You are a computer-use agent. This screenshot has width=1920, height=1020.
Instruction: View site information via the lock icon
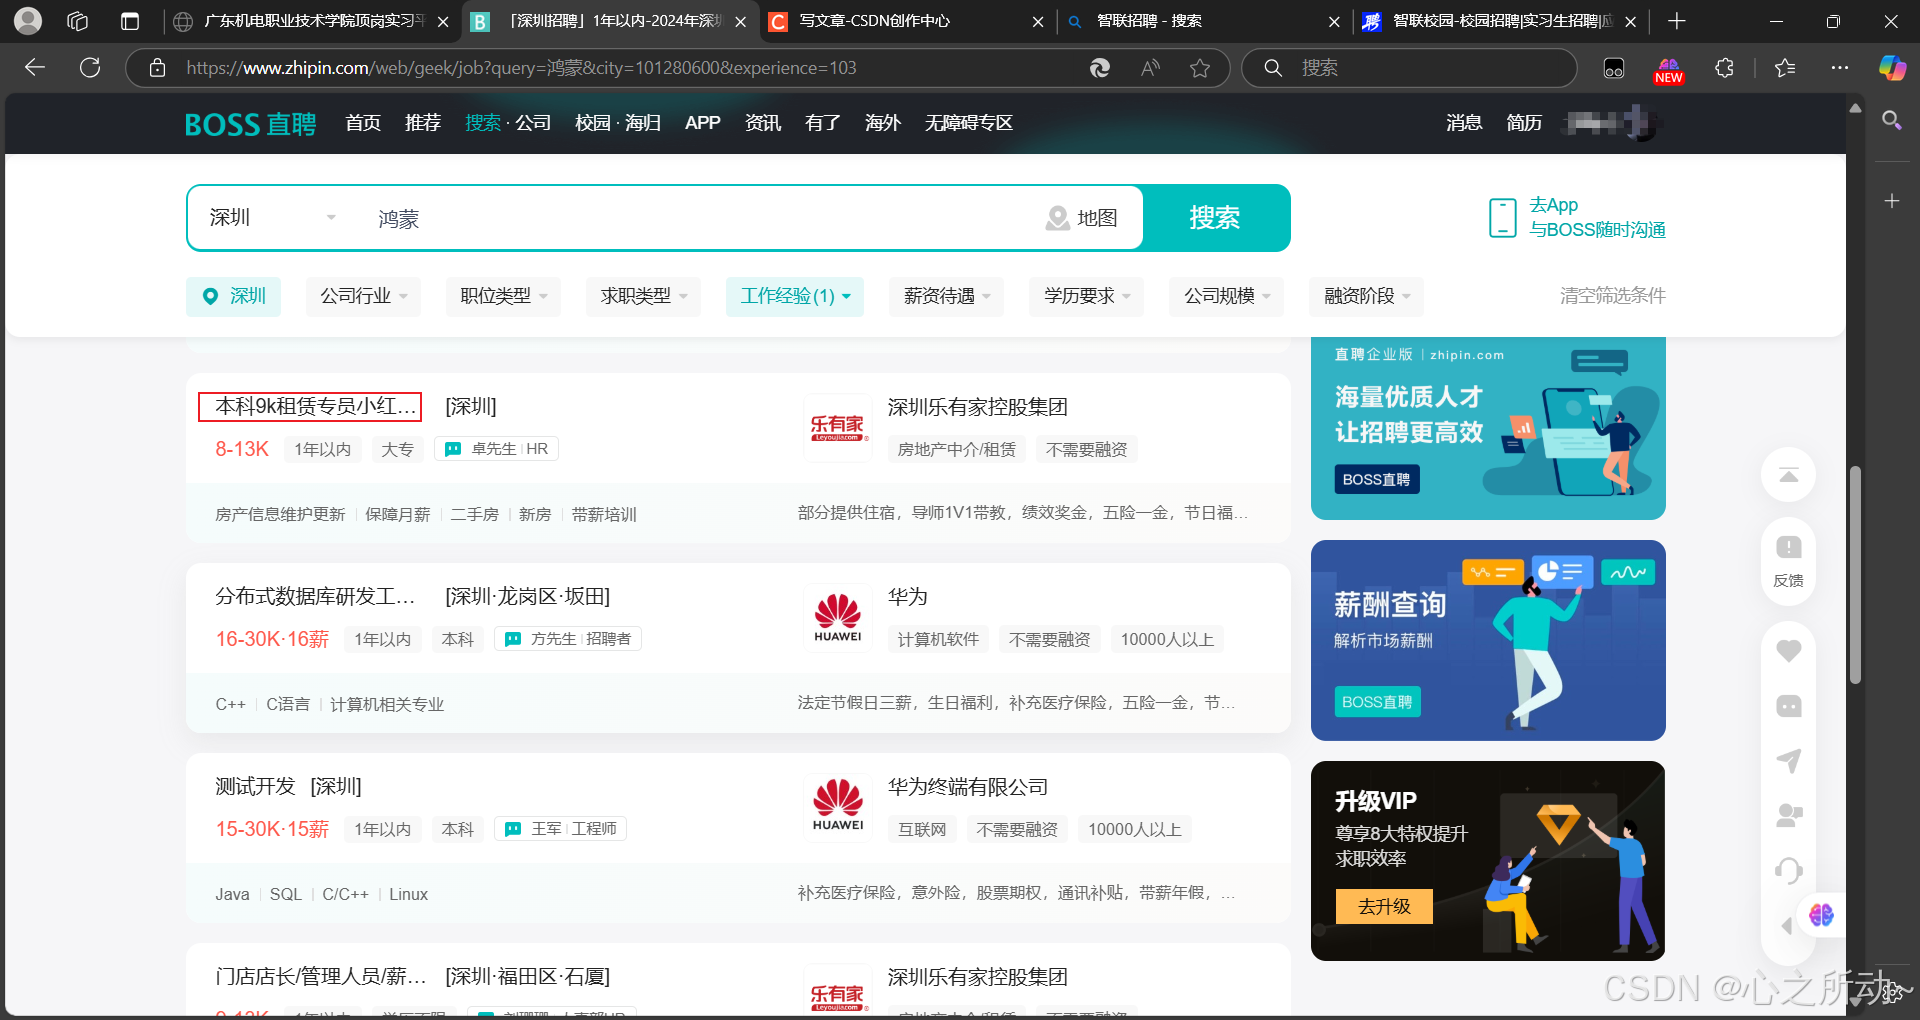click(157, 68)
